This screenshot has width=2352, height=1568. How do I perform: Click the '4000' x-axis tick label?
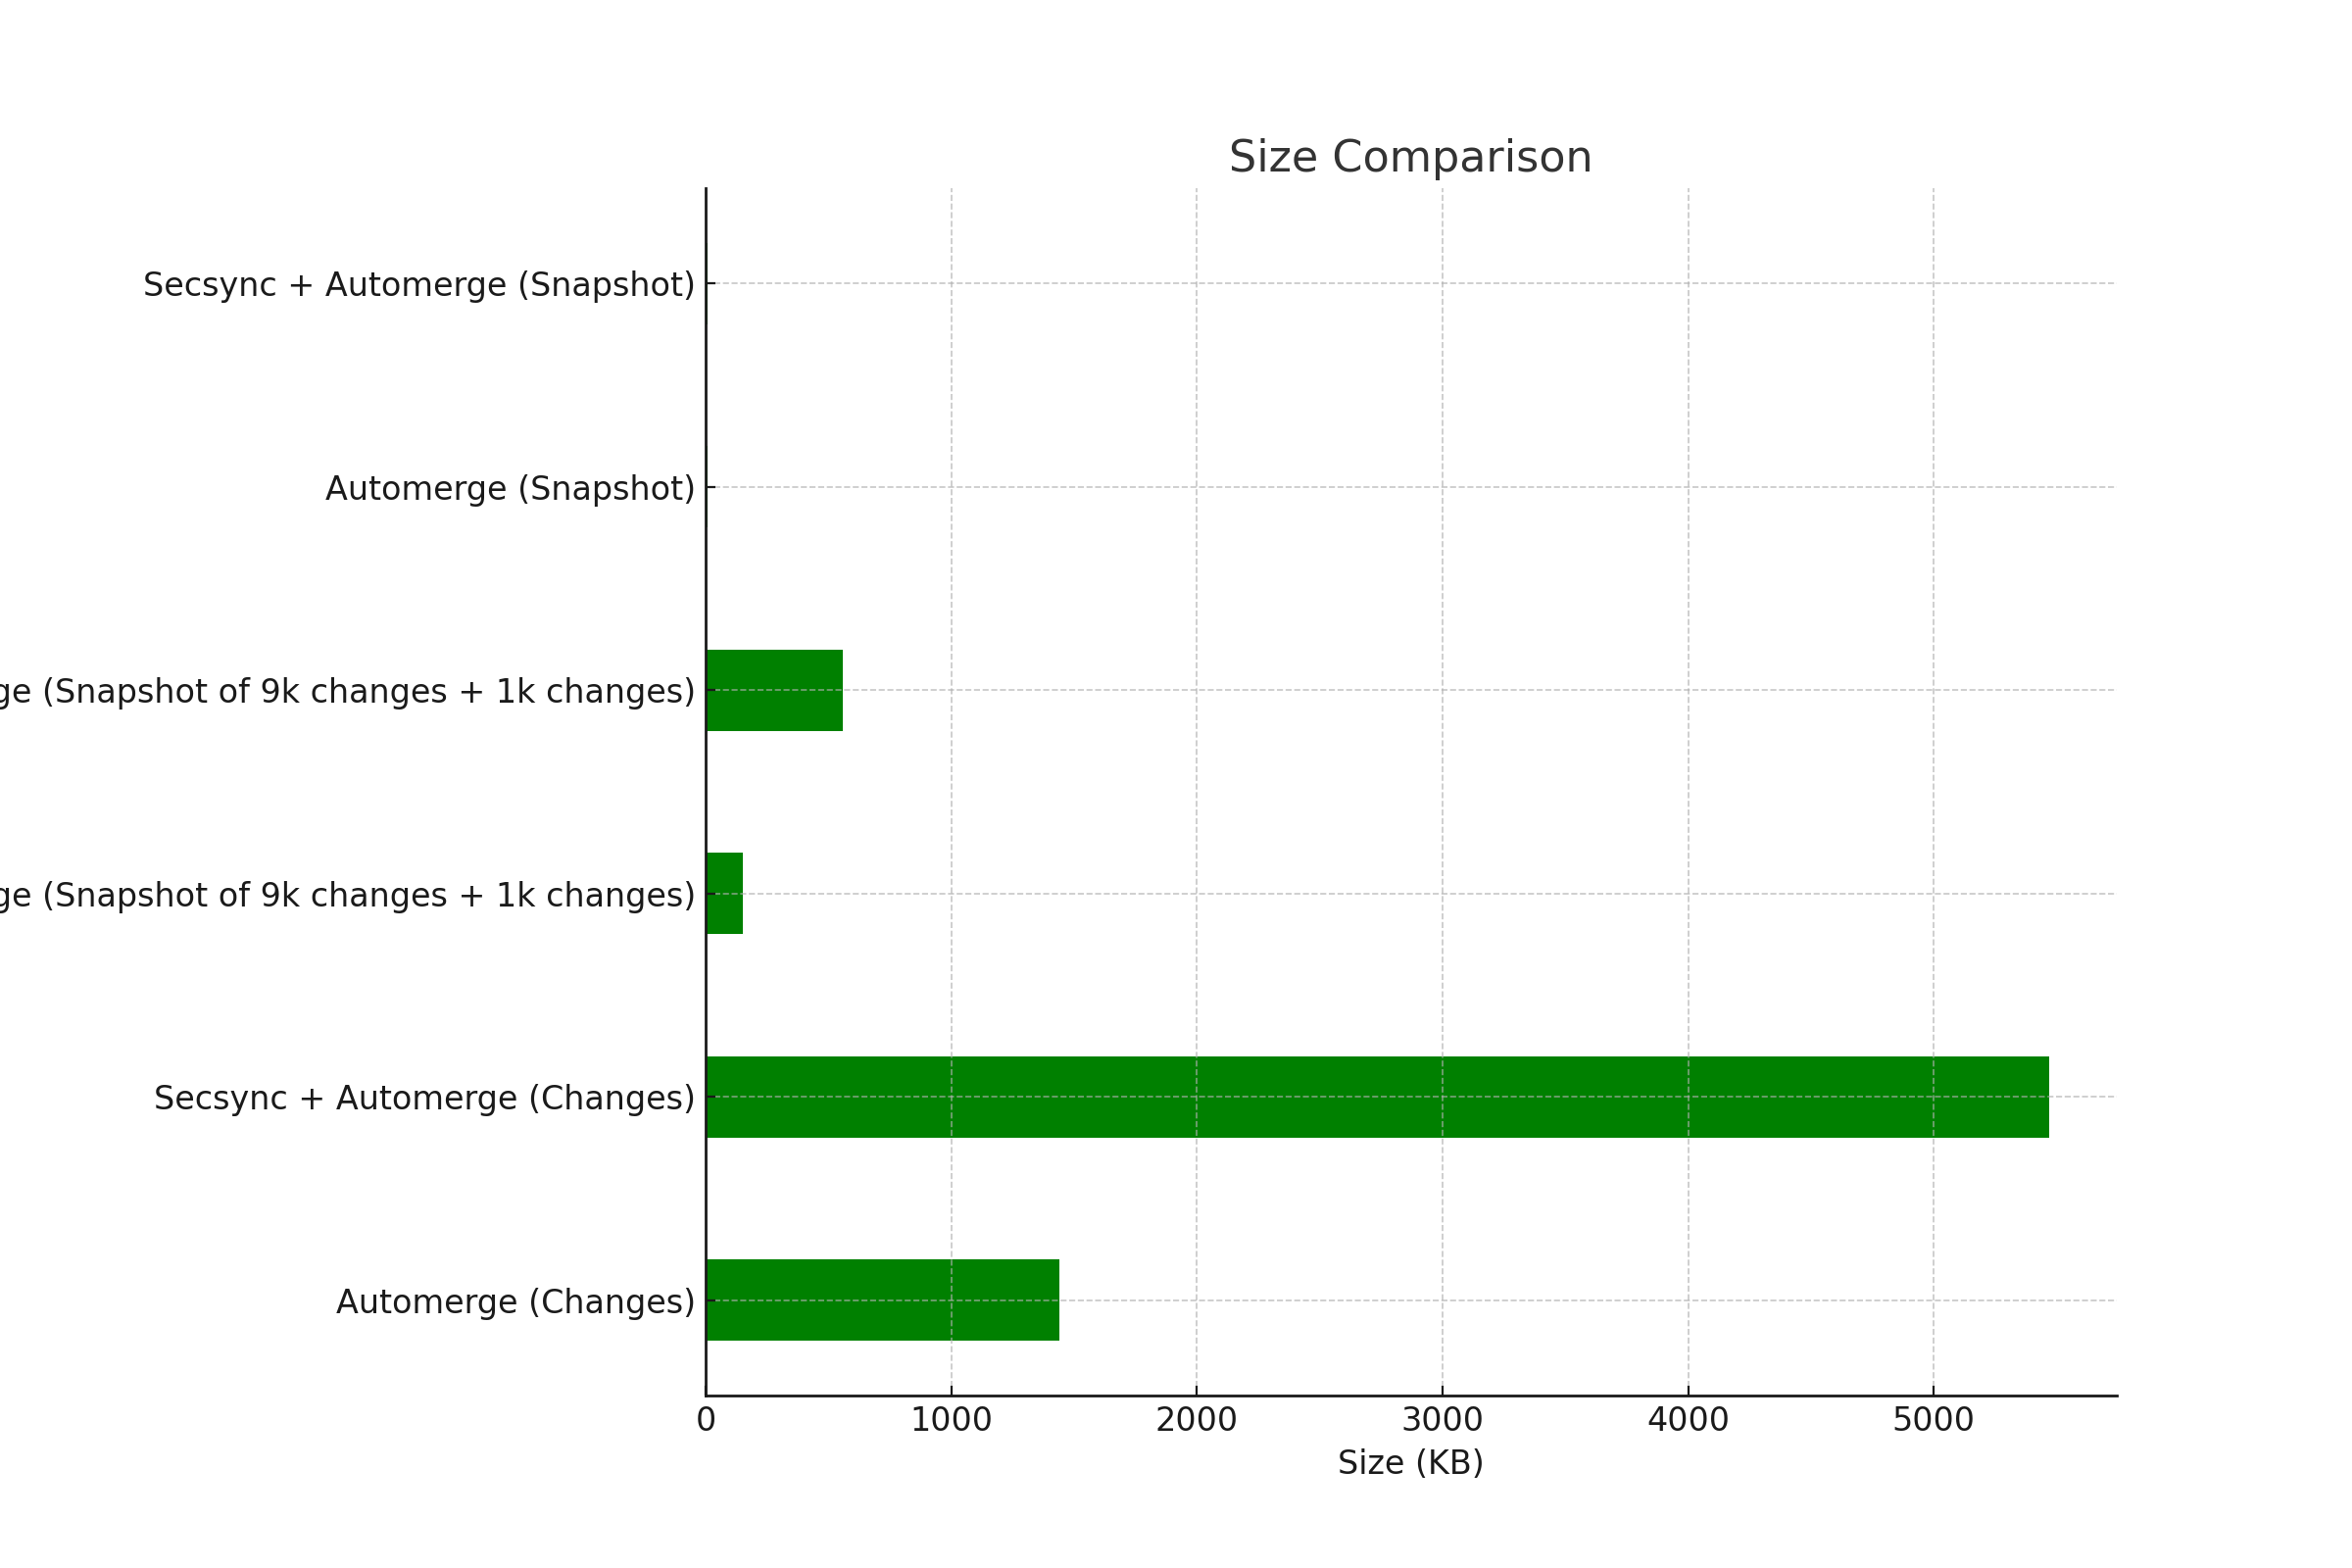1688,1420
